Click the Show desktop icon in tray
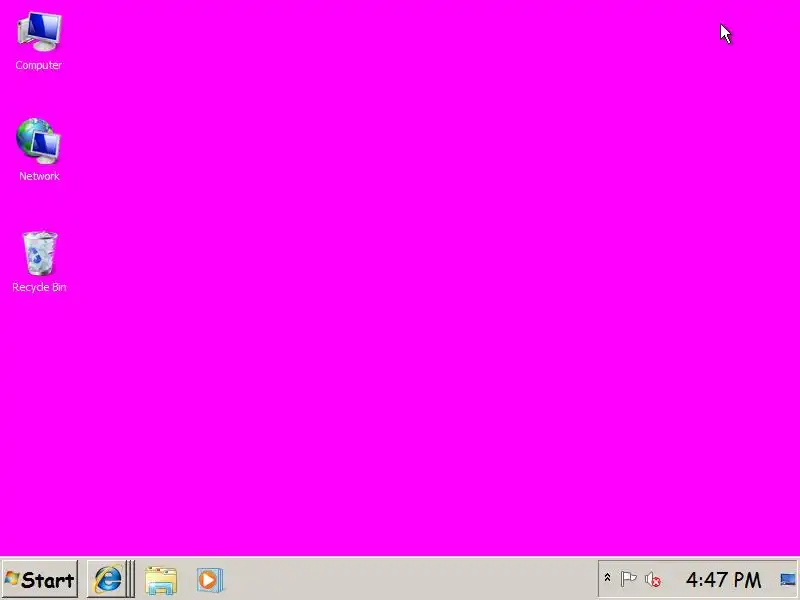800x600 pixels. click(788, 579)
